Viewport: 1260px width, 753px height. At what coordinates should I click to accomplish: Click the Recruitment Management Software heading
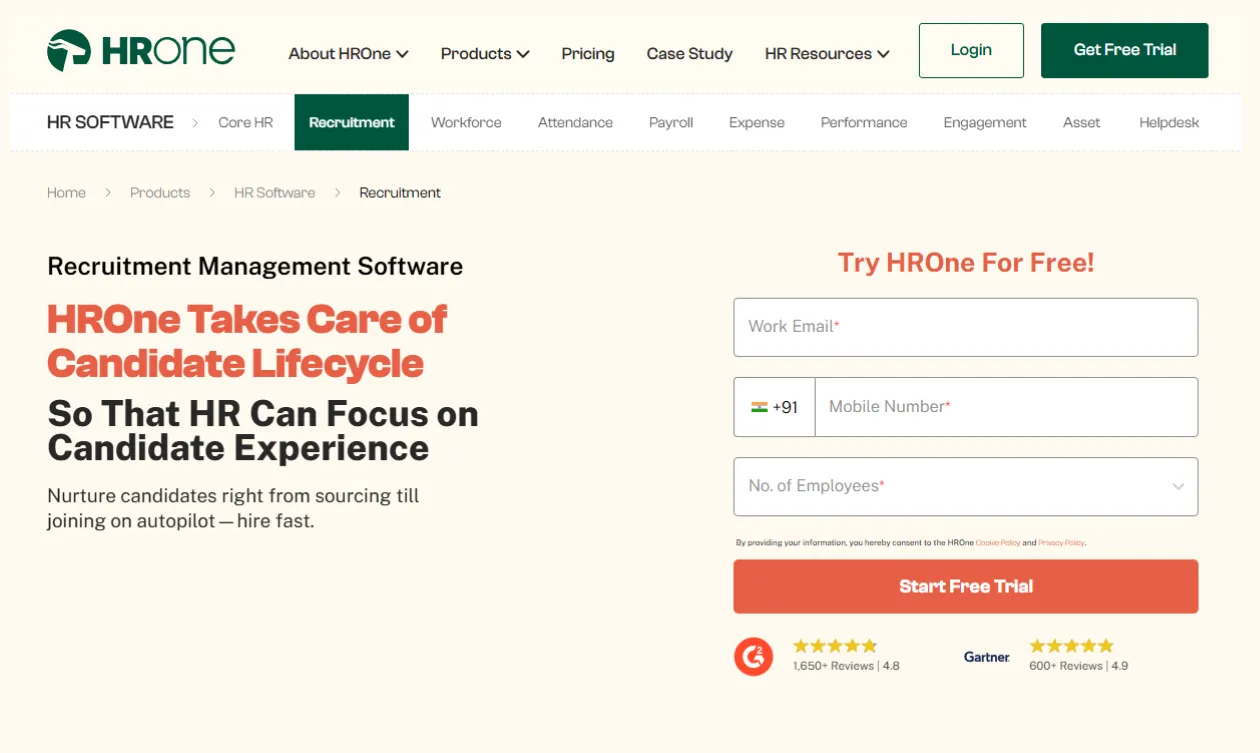tap(255, 267)
